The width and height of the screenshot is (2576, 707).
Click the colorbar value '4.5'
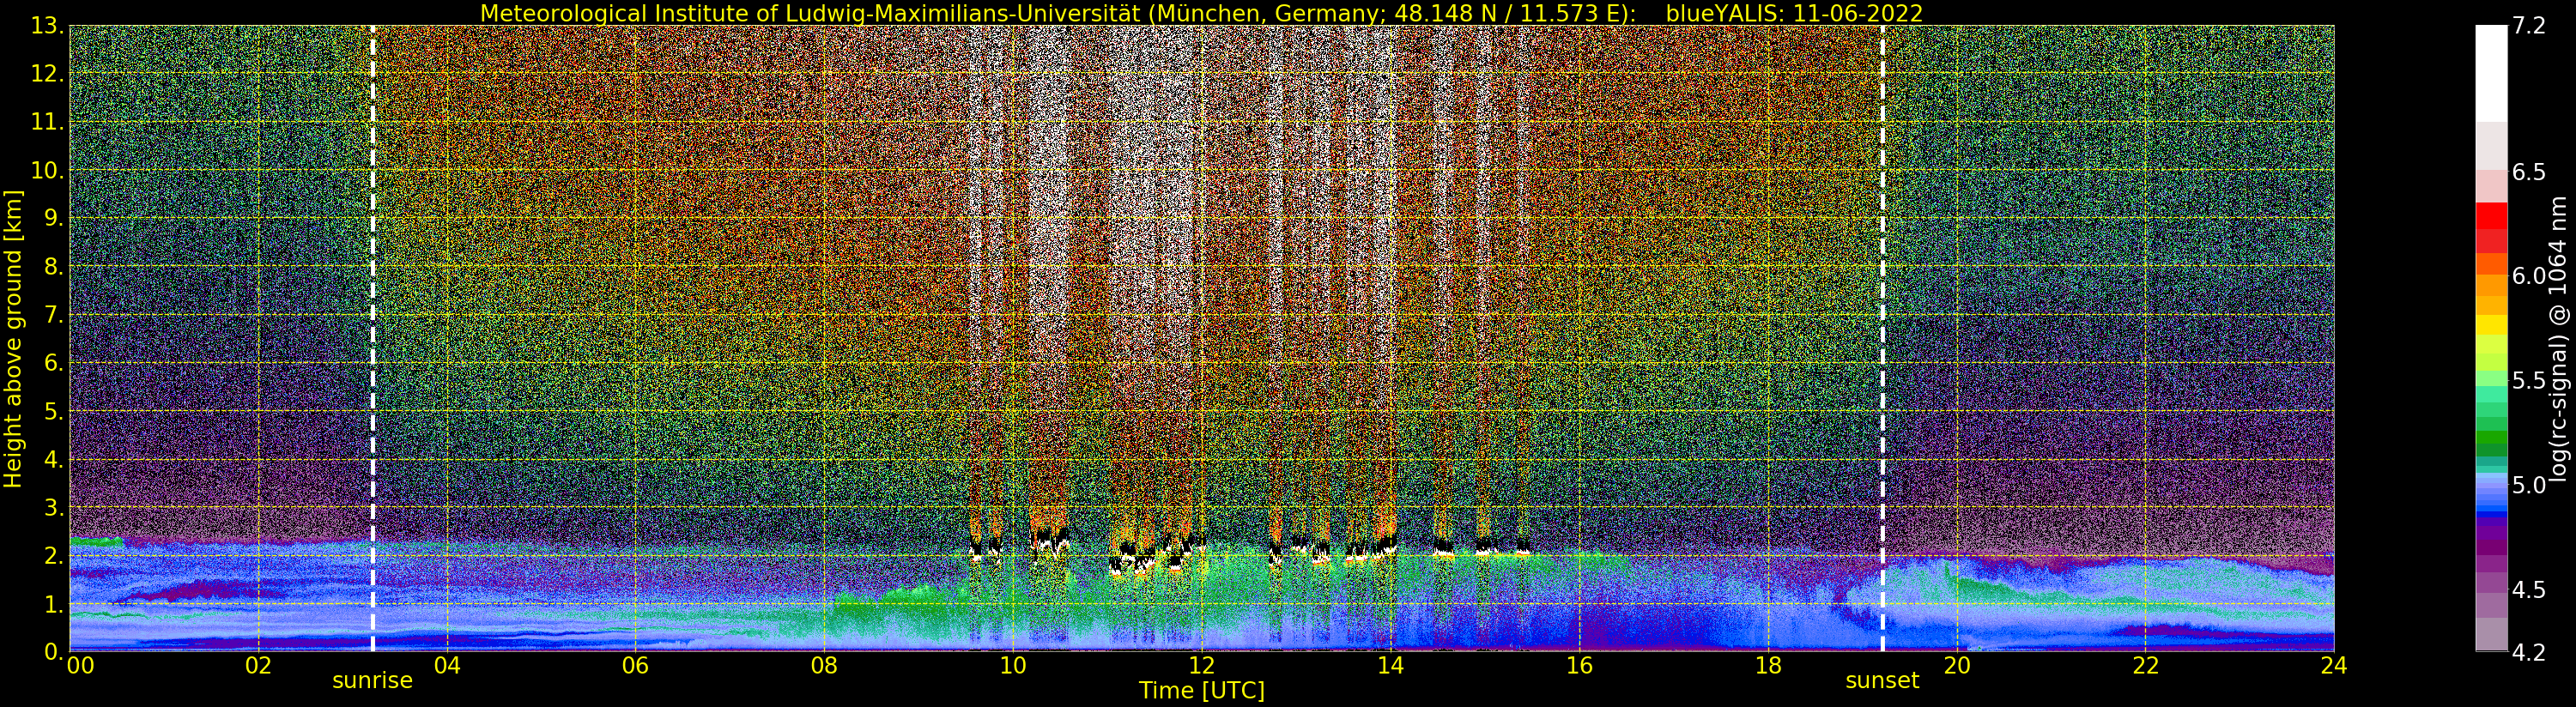(2529, 590)
